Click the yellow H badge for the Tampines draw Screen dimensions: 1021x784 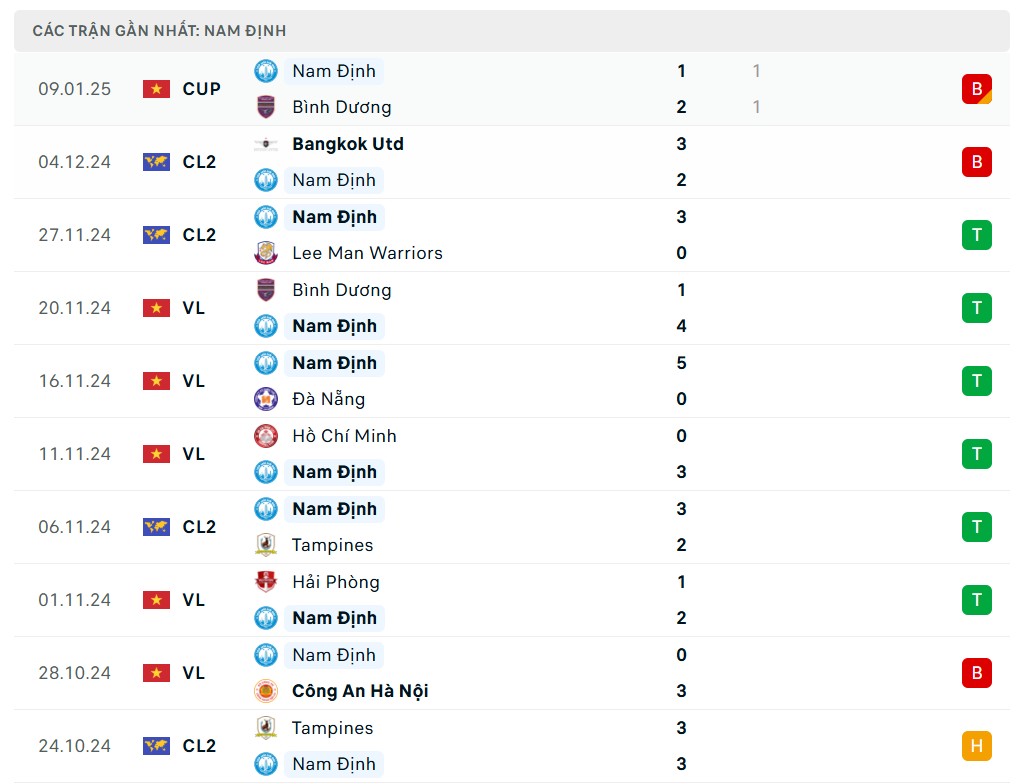point(976,745)
